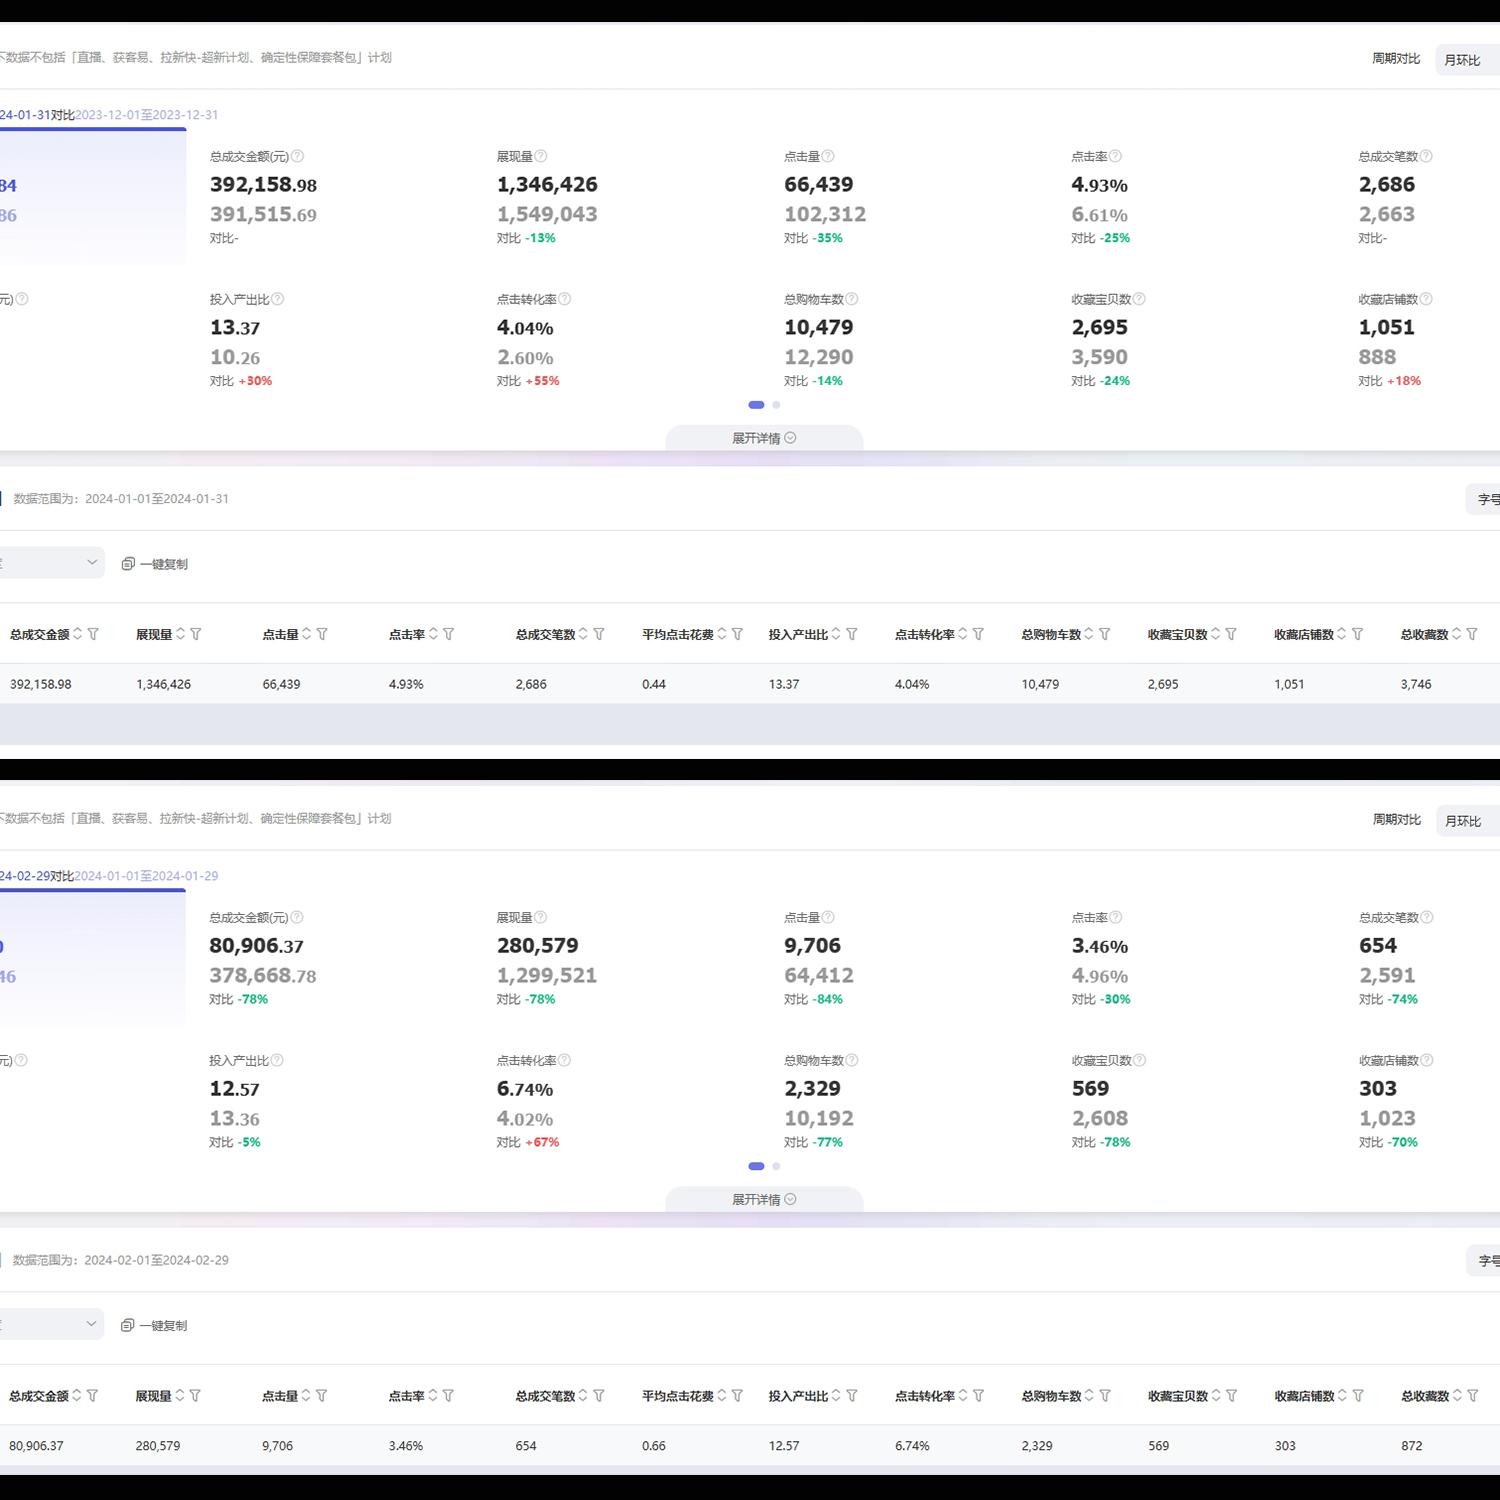Click filter icon for 平均点击花费 in January table

click(x=737, y=634)
